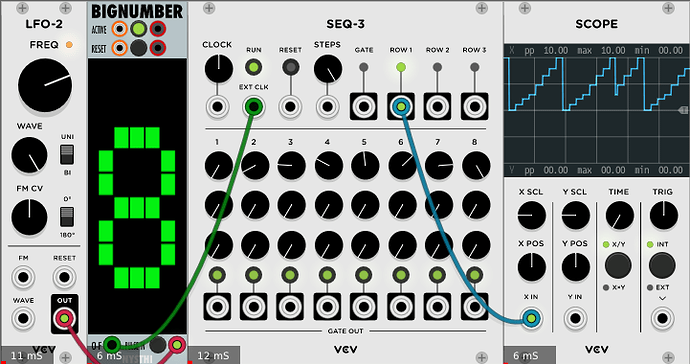Click the SEQ-3 EXT CLK input jack
The height and width of the screenshot is (364, 690).
point(253,107)
